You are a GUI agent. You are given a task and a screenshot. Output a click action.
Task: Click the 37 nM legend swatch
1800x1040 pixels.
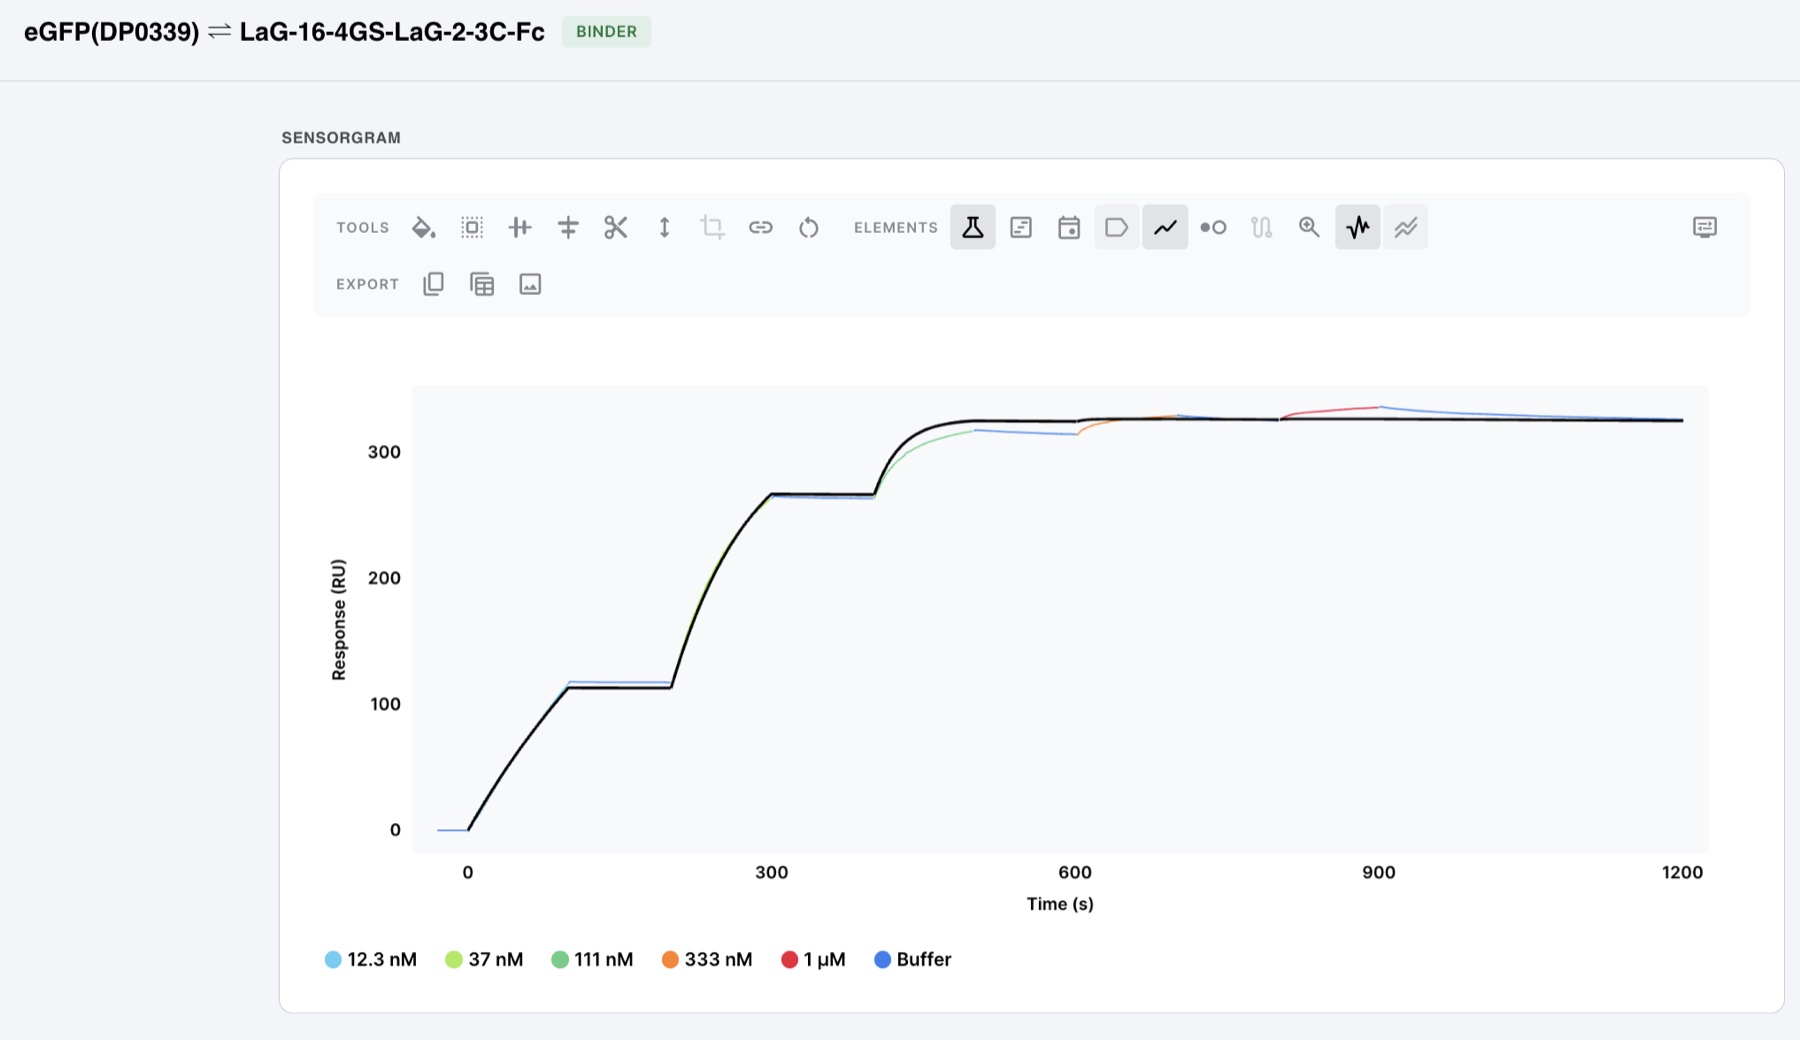454,960
